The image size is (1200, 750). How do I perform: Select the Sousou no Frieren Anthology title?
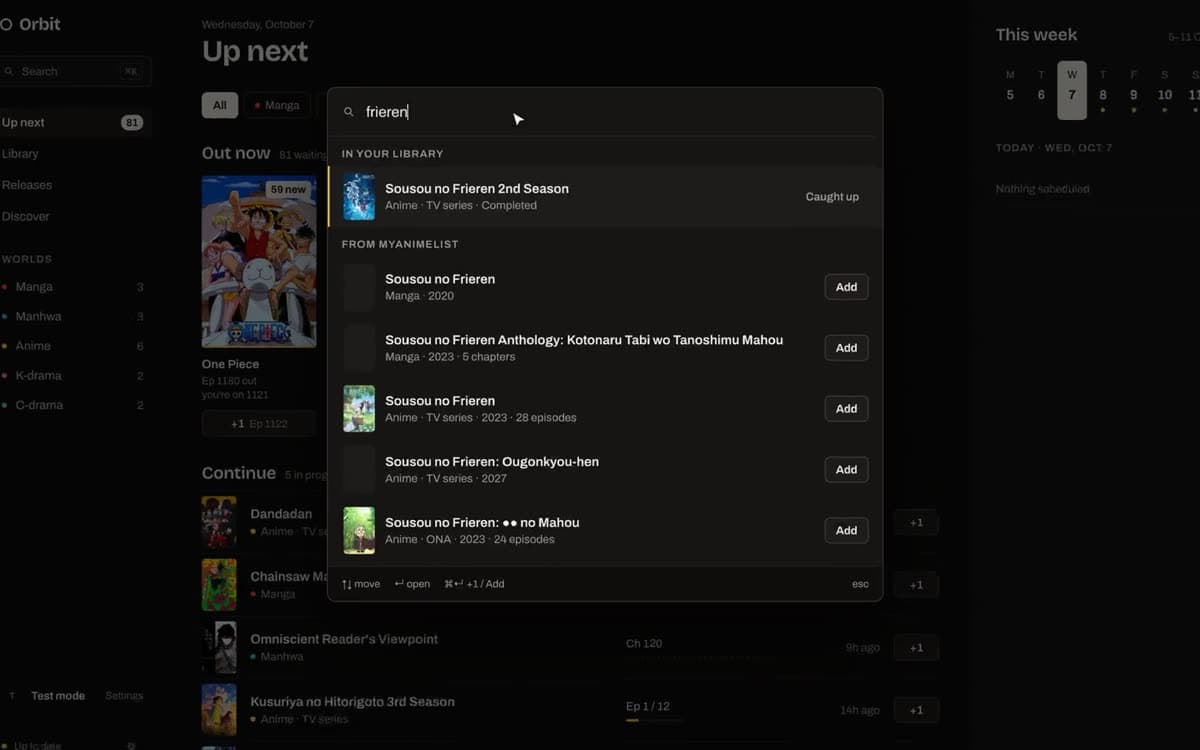[584, 340]
